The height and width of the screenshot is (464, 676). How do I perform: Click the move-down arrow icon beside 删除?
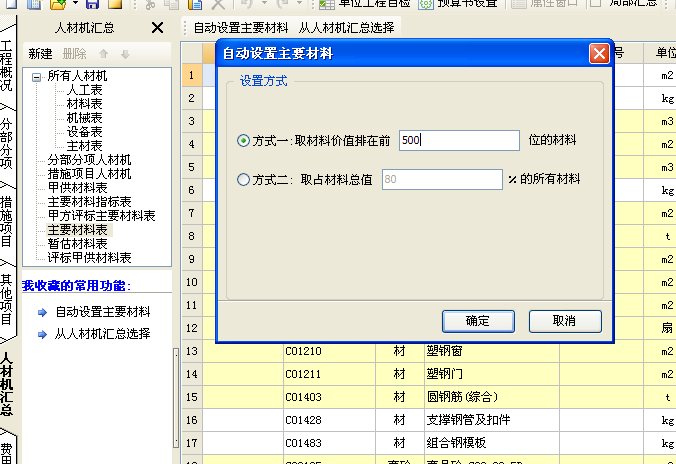tap(125, 54)
